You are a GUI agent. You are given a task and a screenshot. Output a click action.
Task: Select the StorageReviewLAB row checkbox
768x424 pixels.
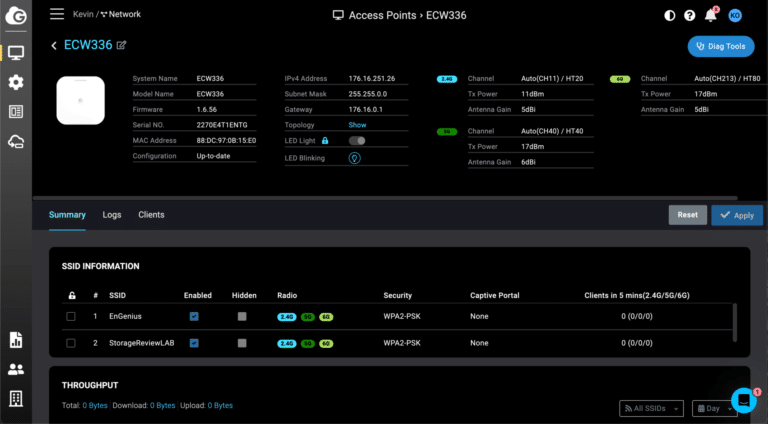tap(71, 343)
